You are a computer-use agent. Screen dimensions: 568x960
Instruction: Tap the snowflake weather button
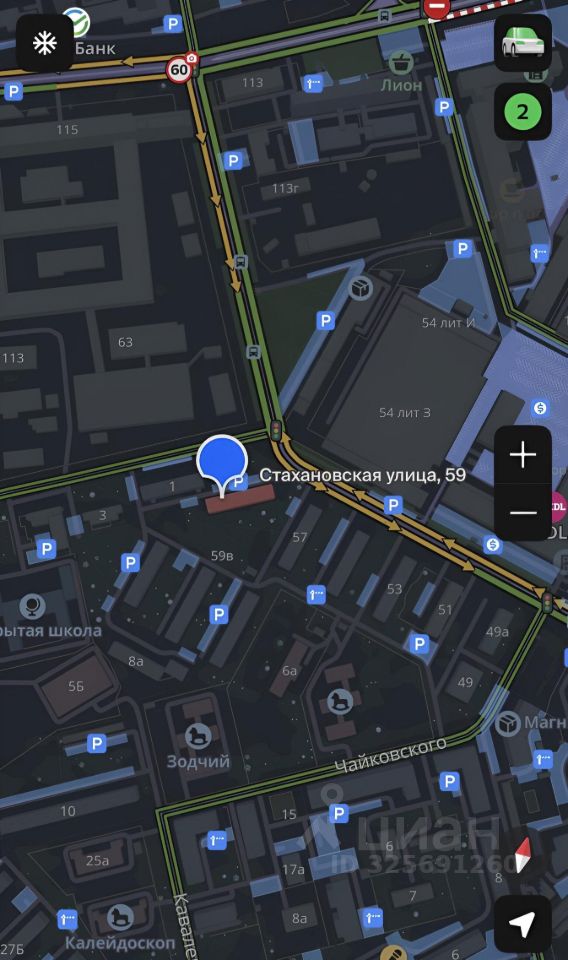tap(45, 43)
